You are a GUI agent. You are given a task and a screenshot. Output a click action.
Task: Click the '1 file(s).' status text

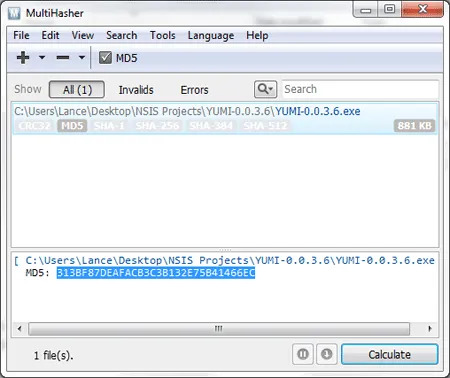pos(53,356)
